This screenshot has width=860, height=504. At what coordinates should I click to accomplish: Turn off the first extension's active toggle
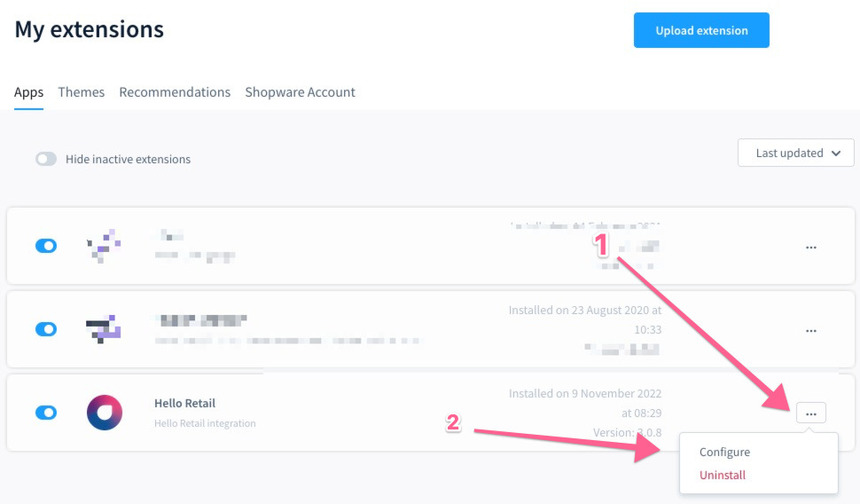click(46, 245)
